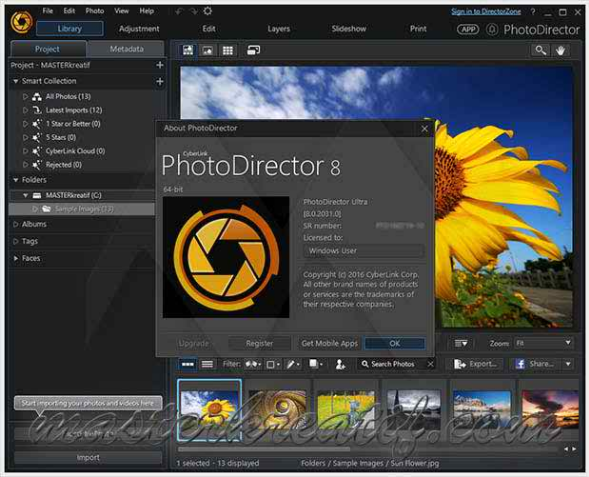Click the Import button
This screenshot has width=589, height=477.
pos(88,457)
